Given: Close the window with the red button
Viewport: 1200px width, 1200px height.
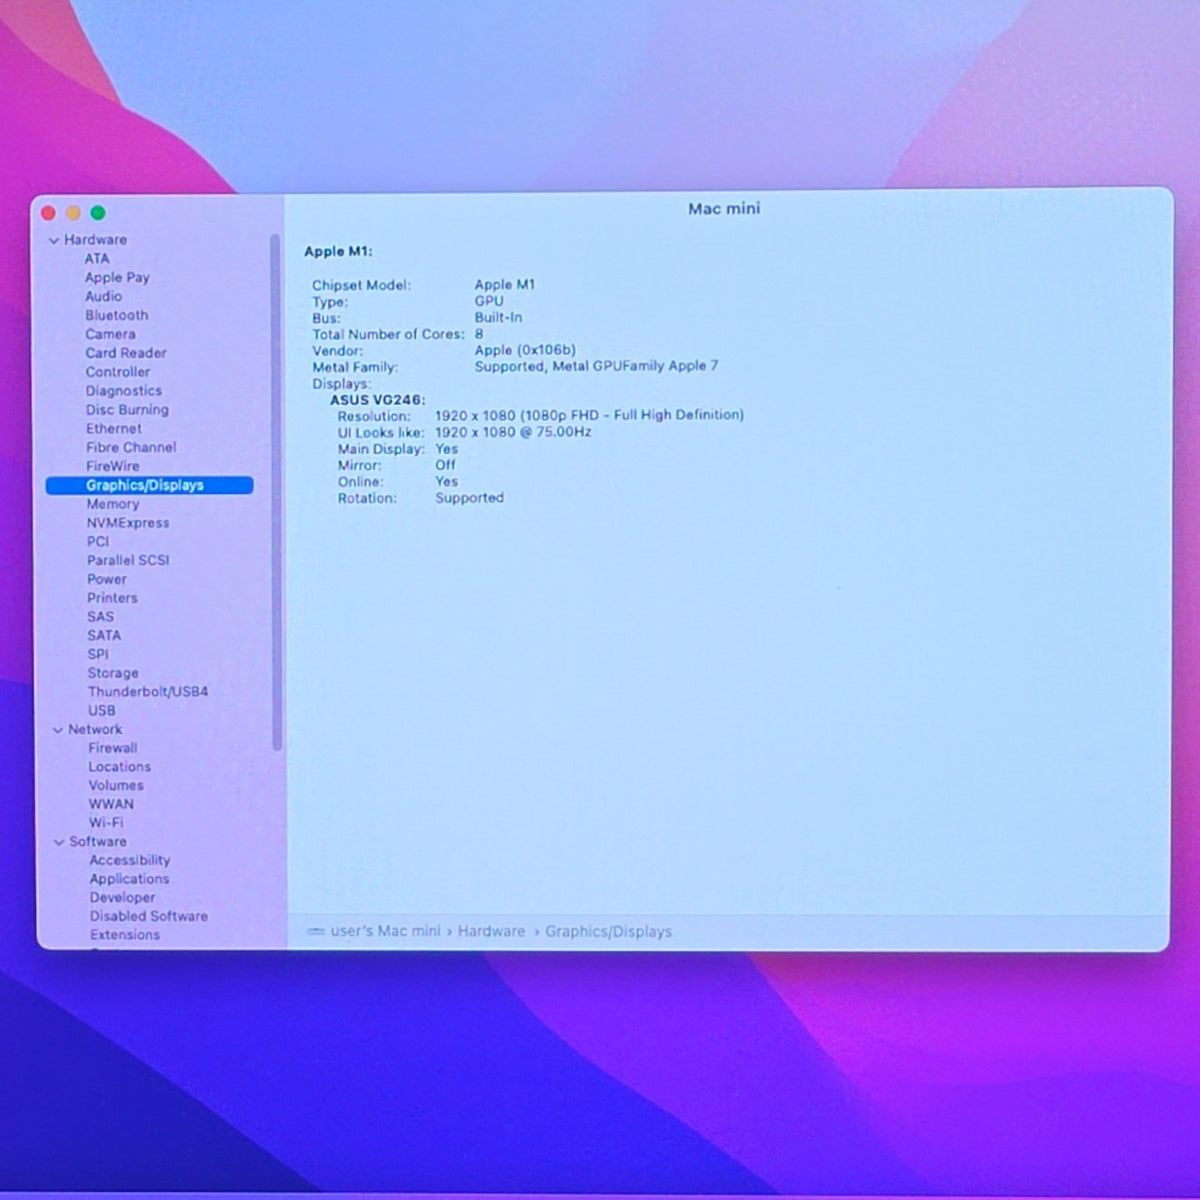Looking at the screenshot, I should coord(48,213).
